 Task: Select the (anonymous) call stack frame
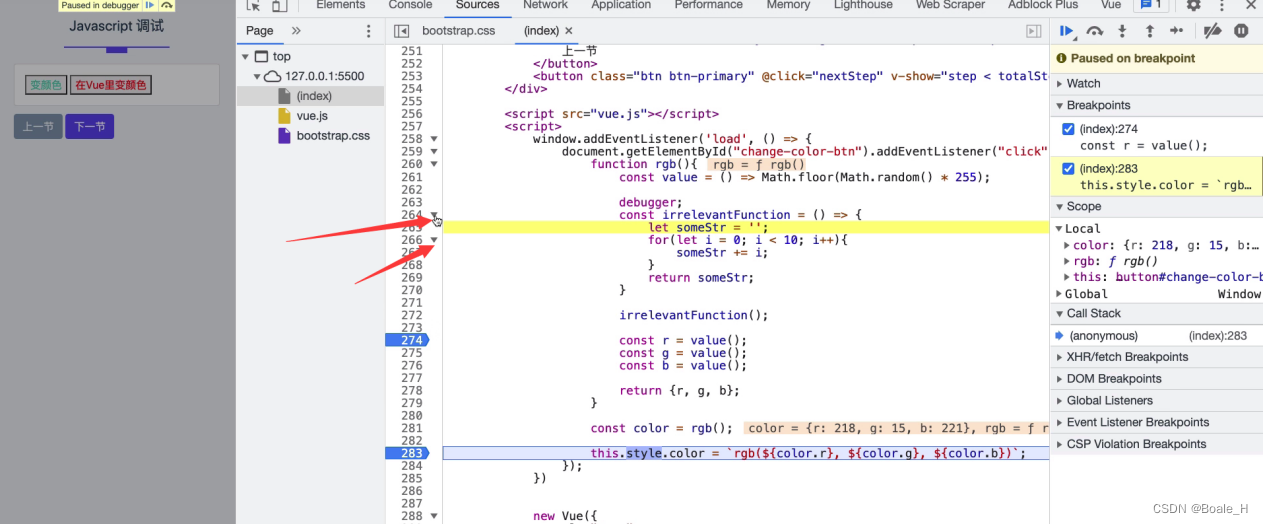click(x=1156, y=336)
